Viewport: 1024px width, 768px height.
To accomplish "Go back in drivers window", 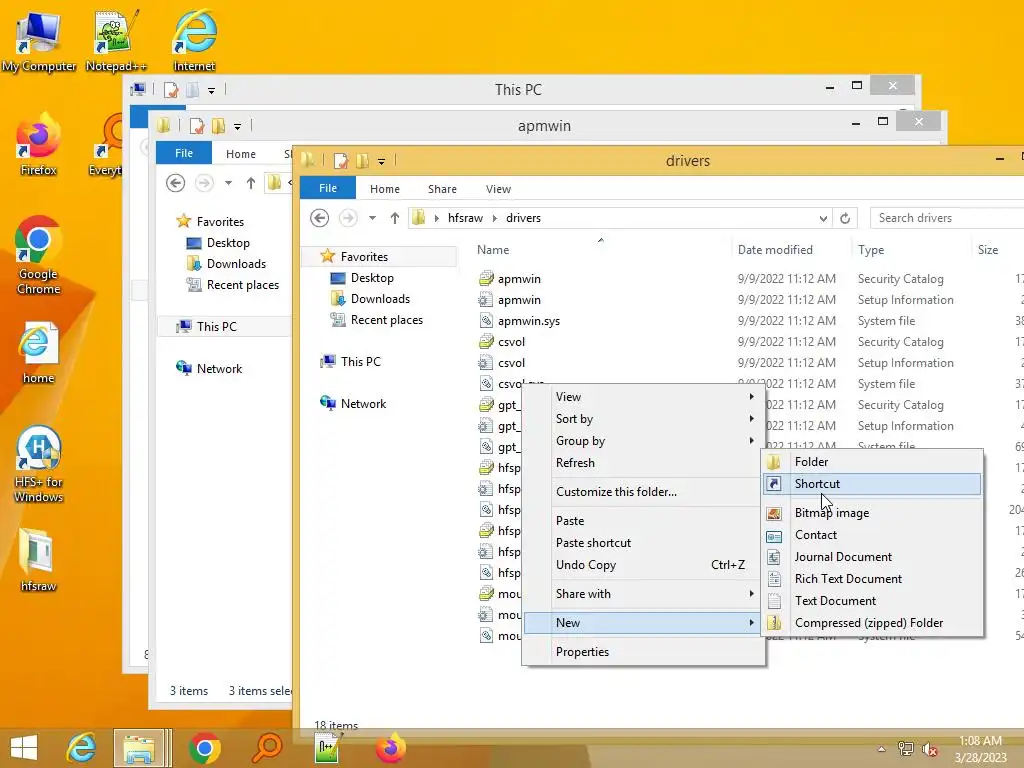I will click(319, 218).
